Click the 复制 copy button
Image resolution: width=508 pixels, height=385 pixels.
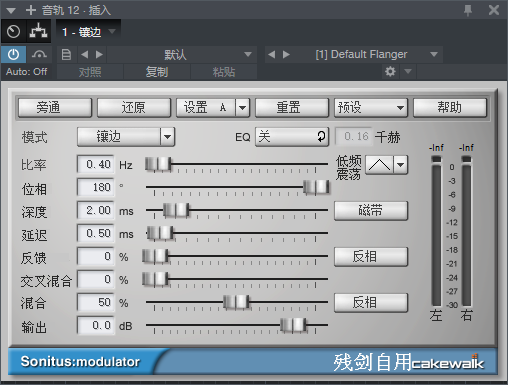point(157,72)
